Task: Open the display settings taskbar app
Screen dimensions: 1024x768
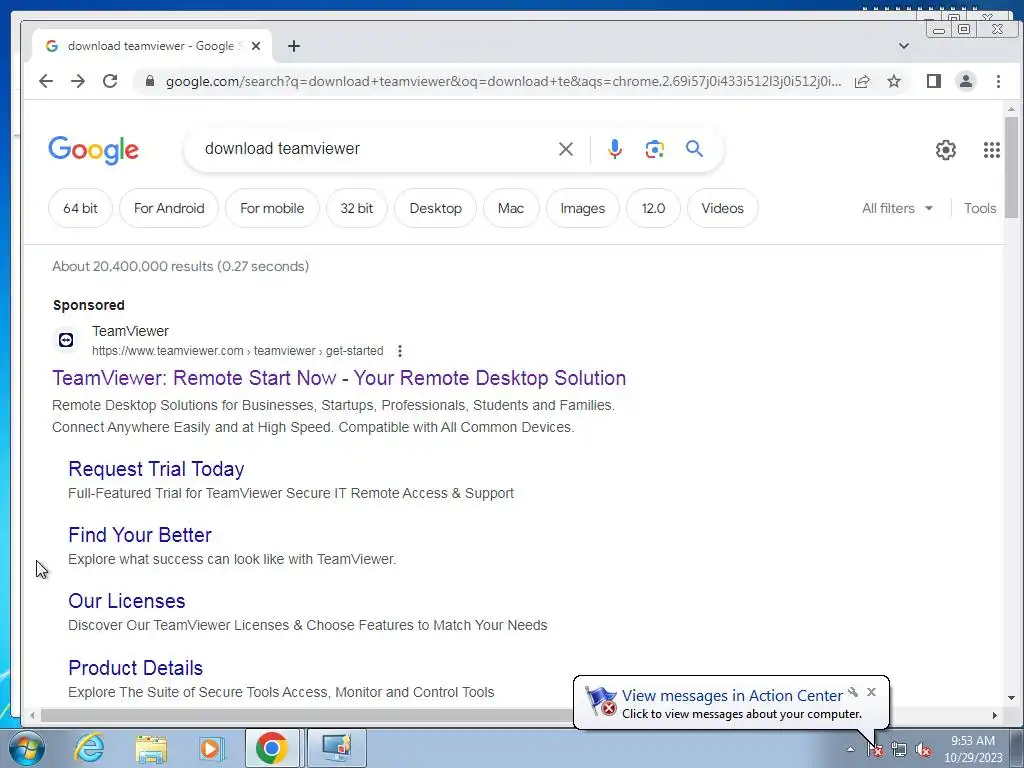Action: (x=337, y=748)
